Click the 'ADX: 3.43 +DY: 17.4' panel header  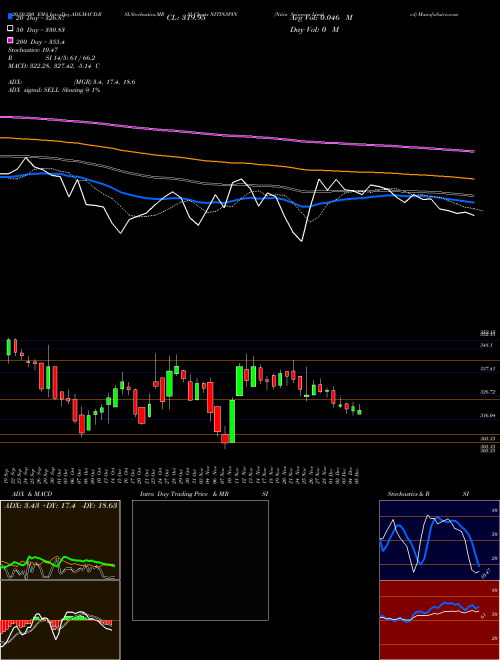click(x=60, y=506)
